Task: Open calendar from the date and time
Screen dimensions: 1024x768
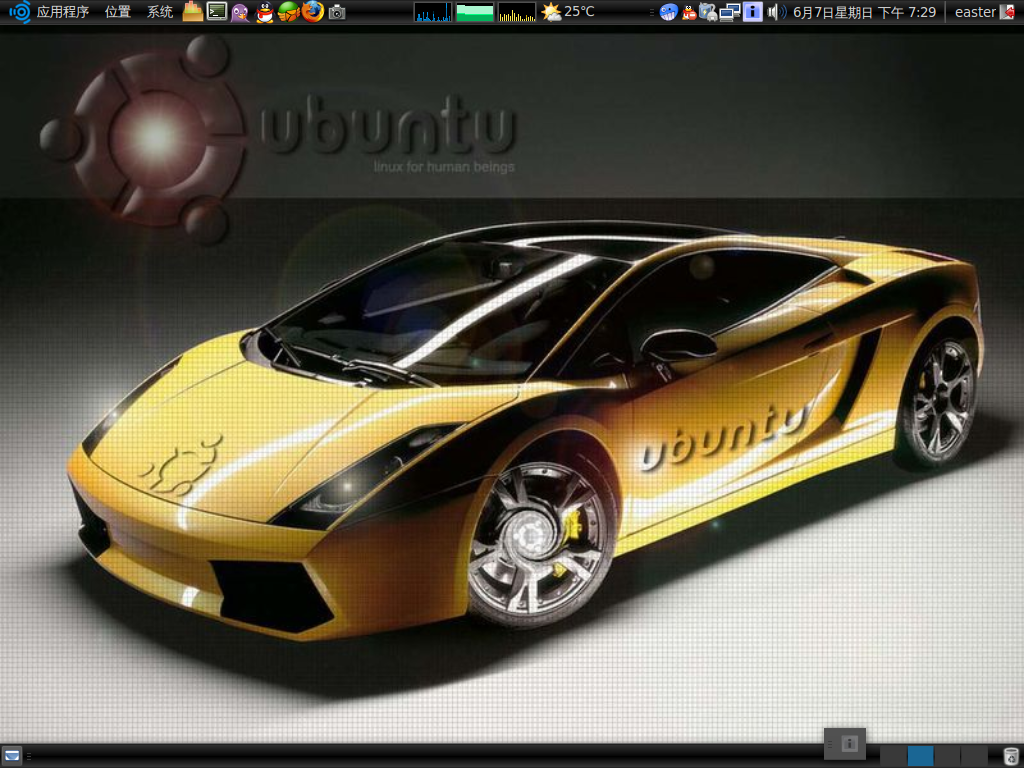Action: click(x=864, y=12)
